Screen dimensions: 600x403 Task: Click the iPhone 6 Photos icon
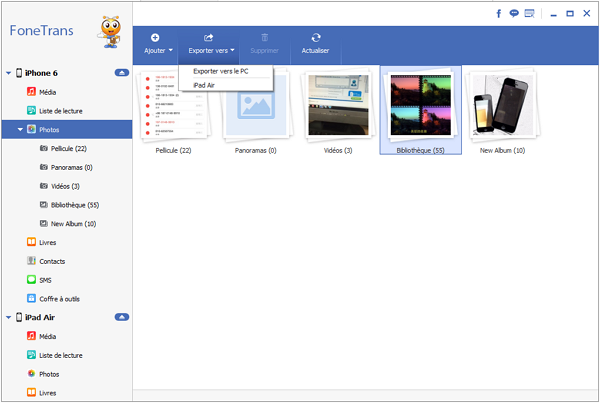pyautogui.click(x=31, y=129)
